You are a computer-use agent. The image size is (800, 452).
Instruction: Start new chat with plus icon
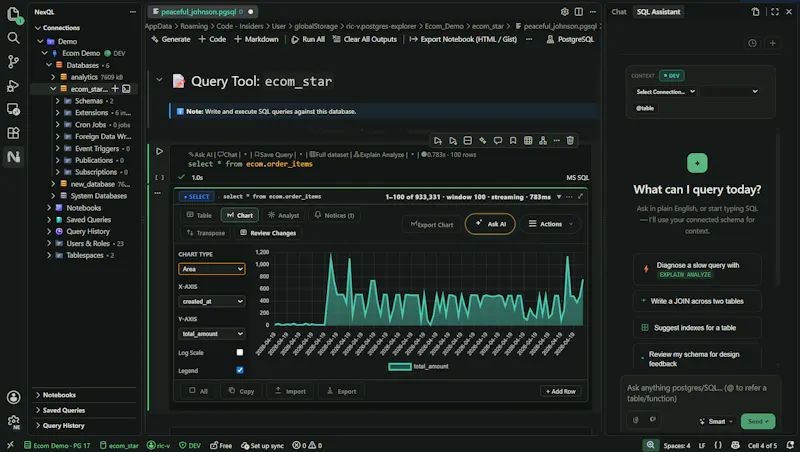772,43
